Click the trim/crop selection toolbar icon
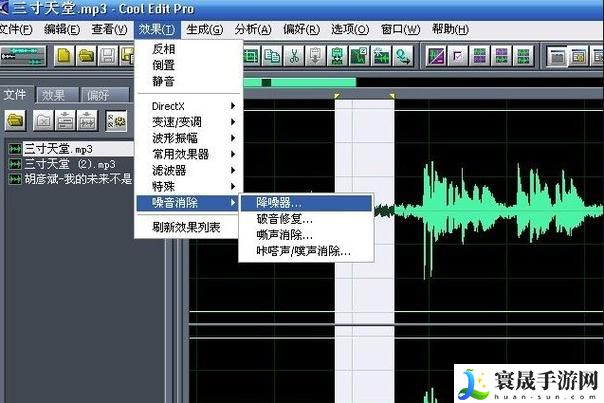Viewport: 604px width, 403px height. (251, 56)
